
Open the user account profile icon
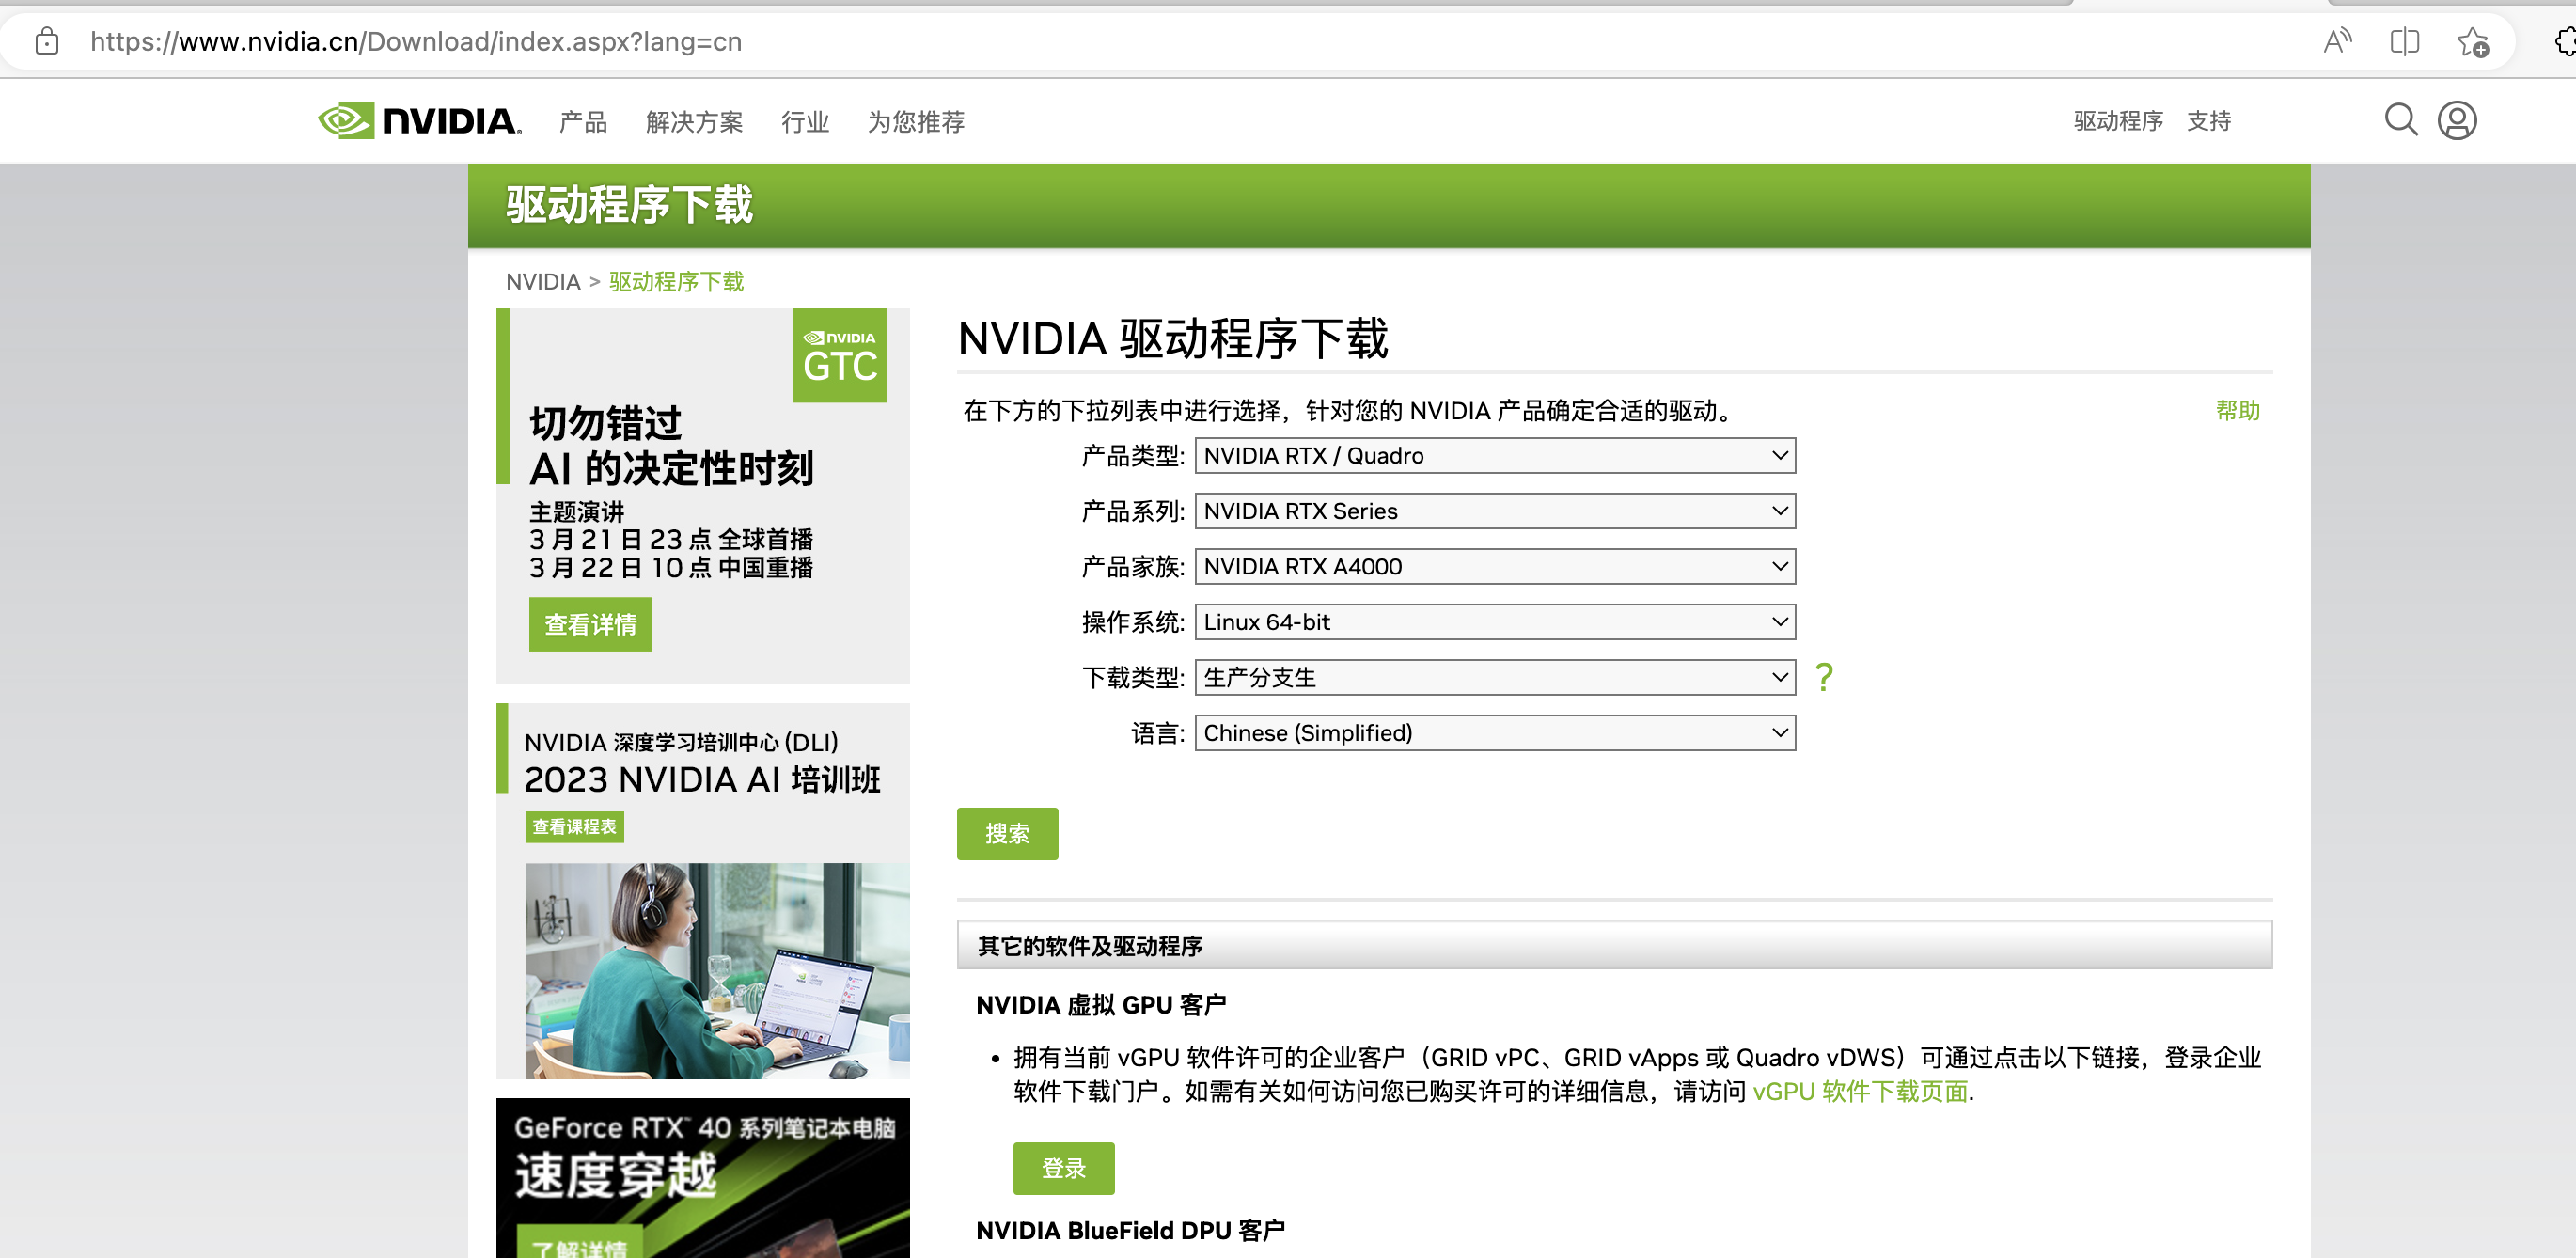click(2456, 120)
